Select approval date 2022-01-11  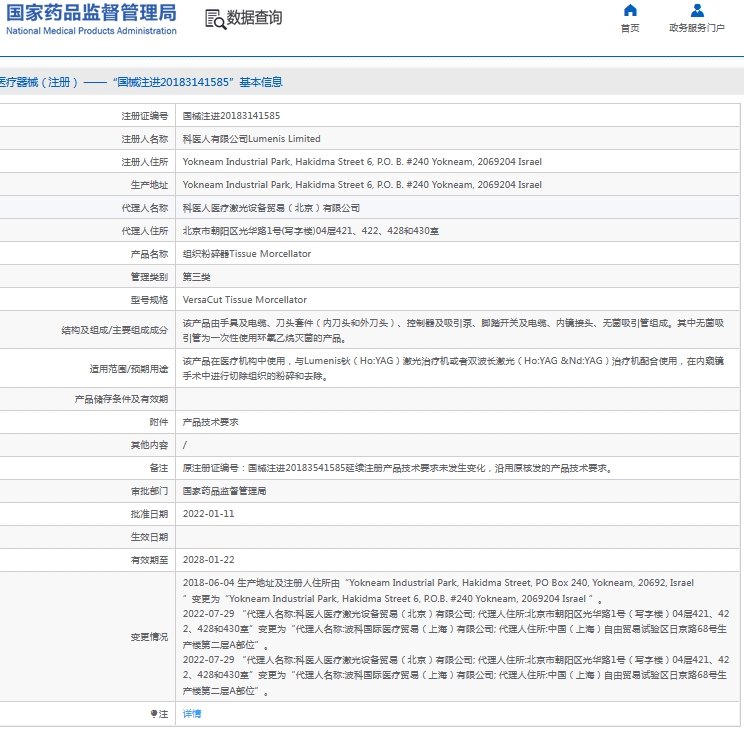tap(208, 514)
